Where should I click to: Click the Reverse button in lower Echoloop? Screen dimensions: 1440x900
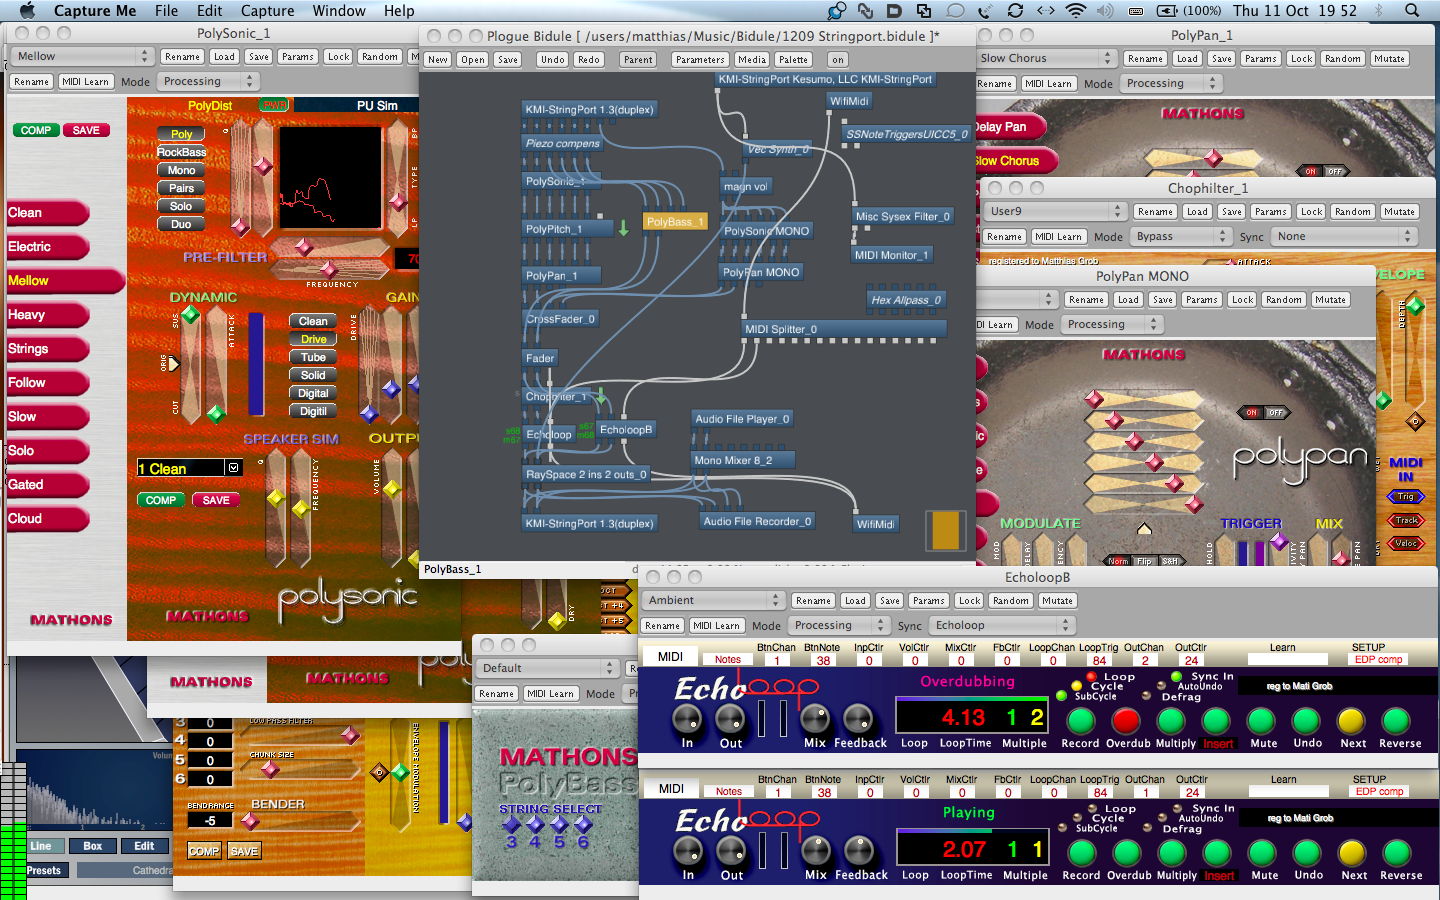click(1399, 853)
